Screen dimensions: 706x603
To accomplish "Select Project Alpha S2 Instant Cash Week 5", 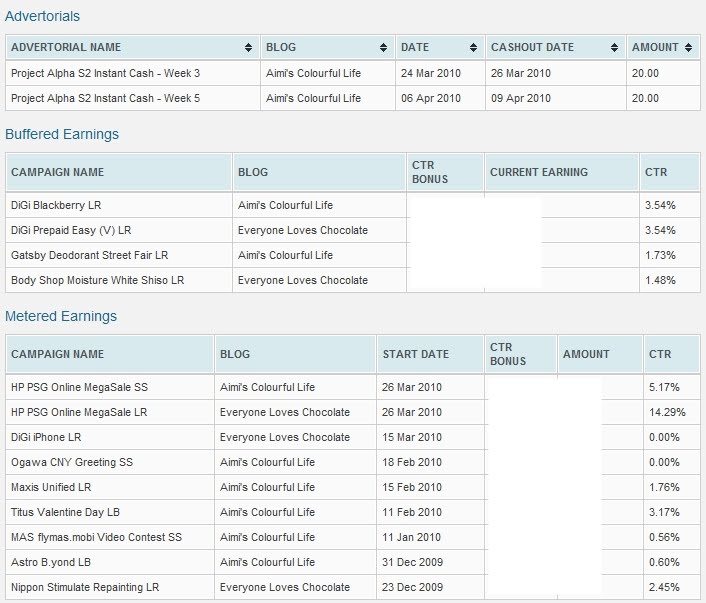I will tap(105, 98).
